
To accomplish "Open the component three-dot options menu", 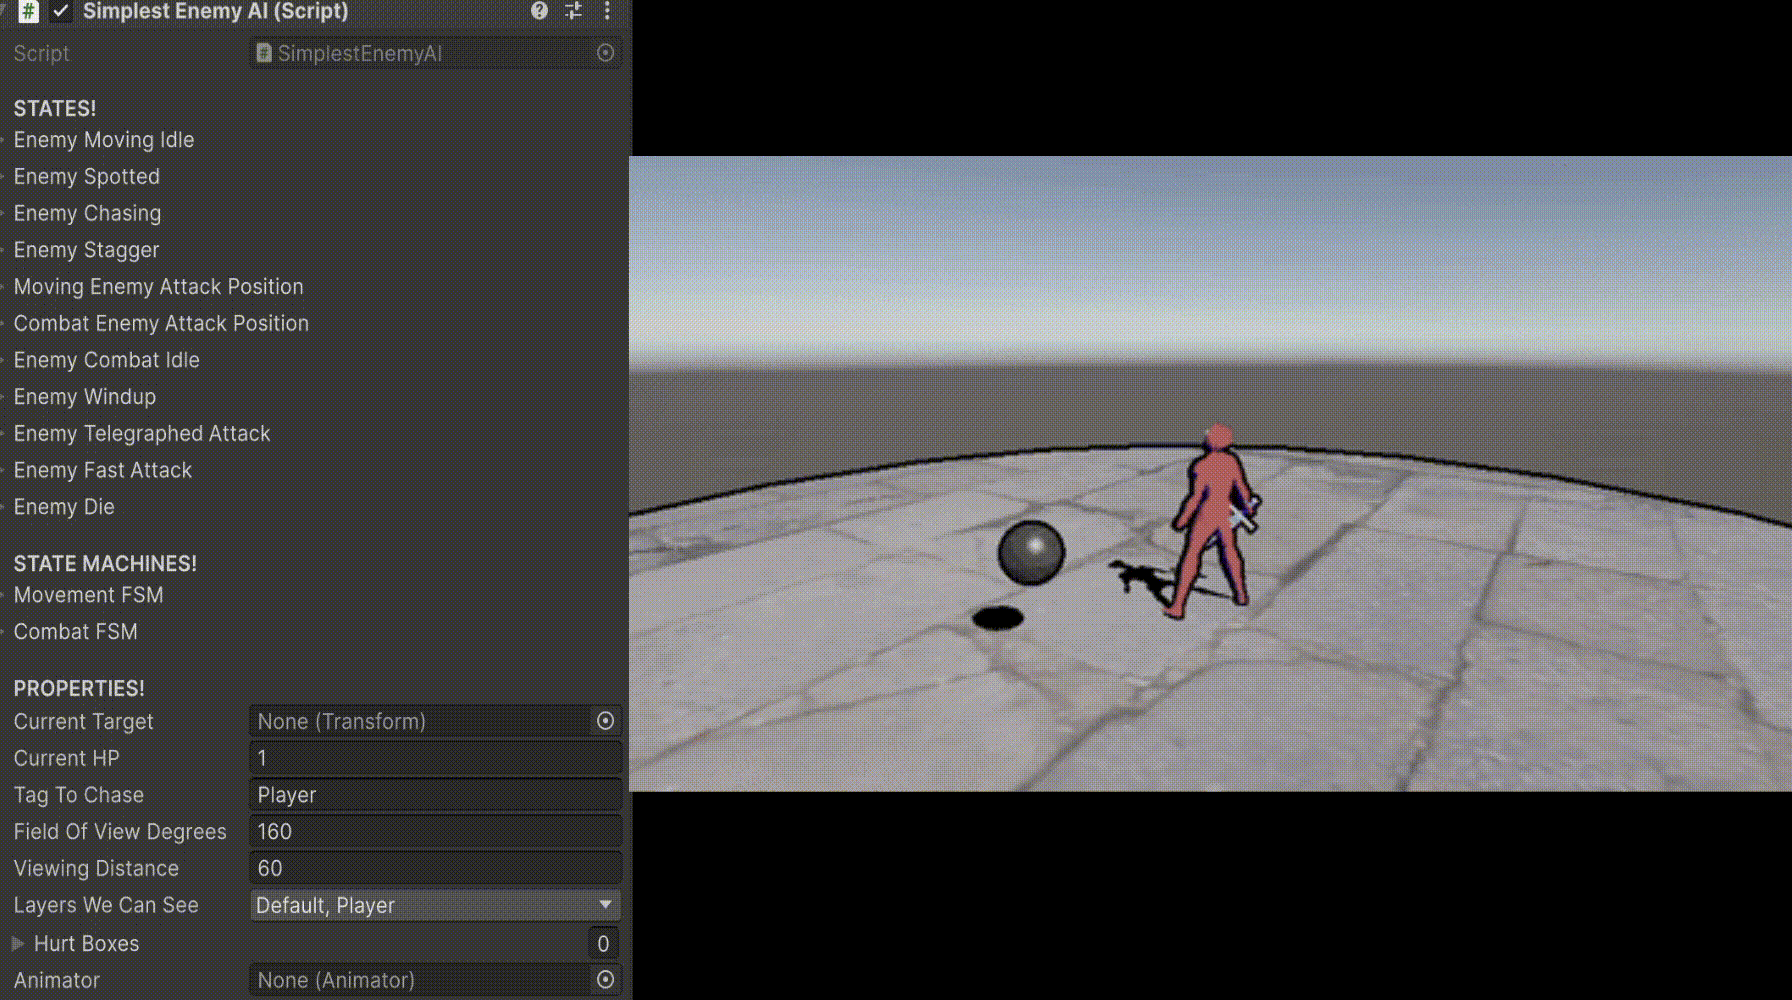I will (607, 11).
